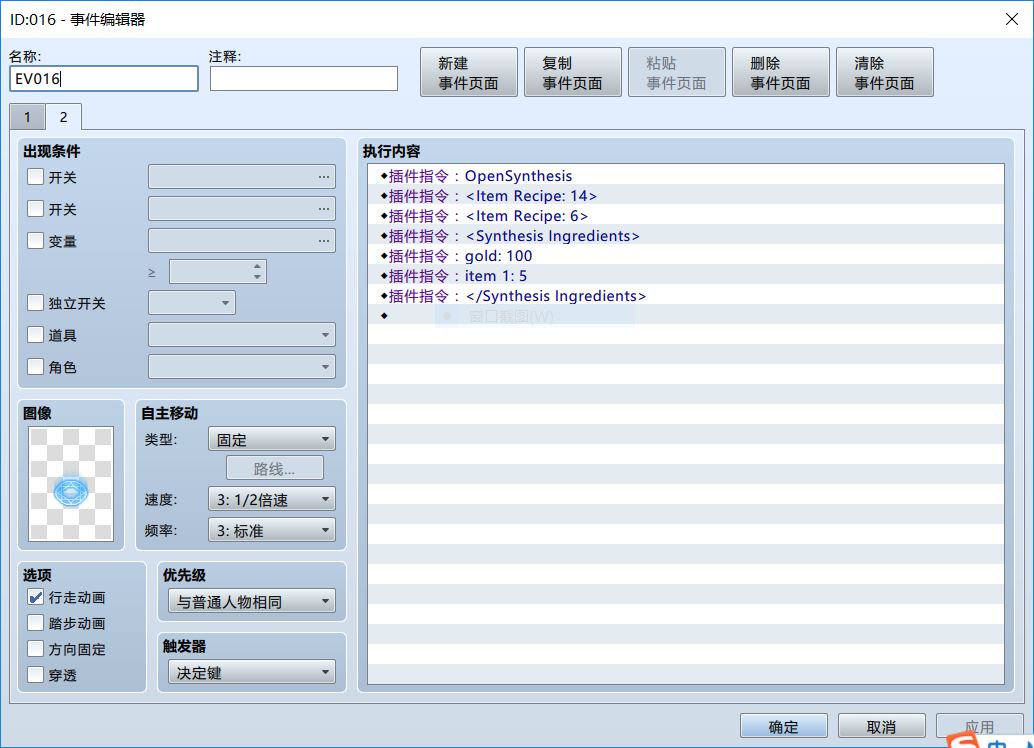This screenshot has width=1034, height=748.
Task: Click the 注释 note input field
Action: click(304, 79)
